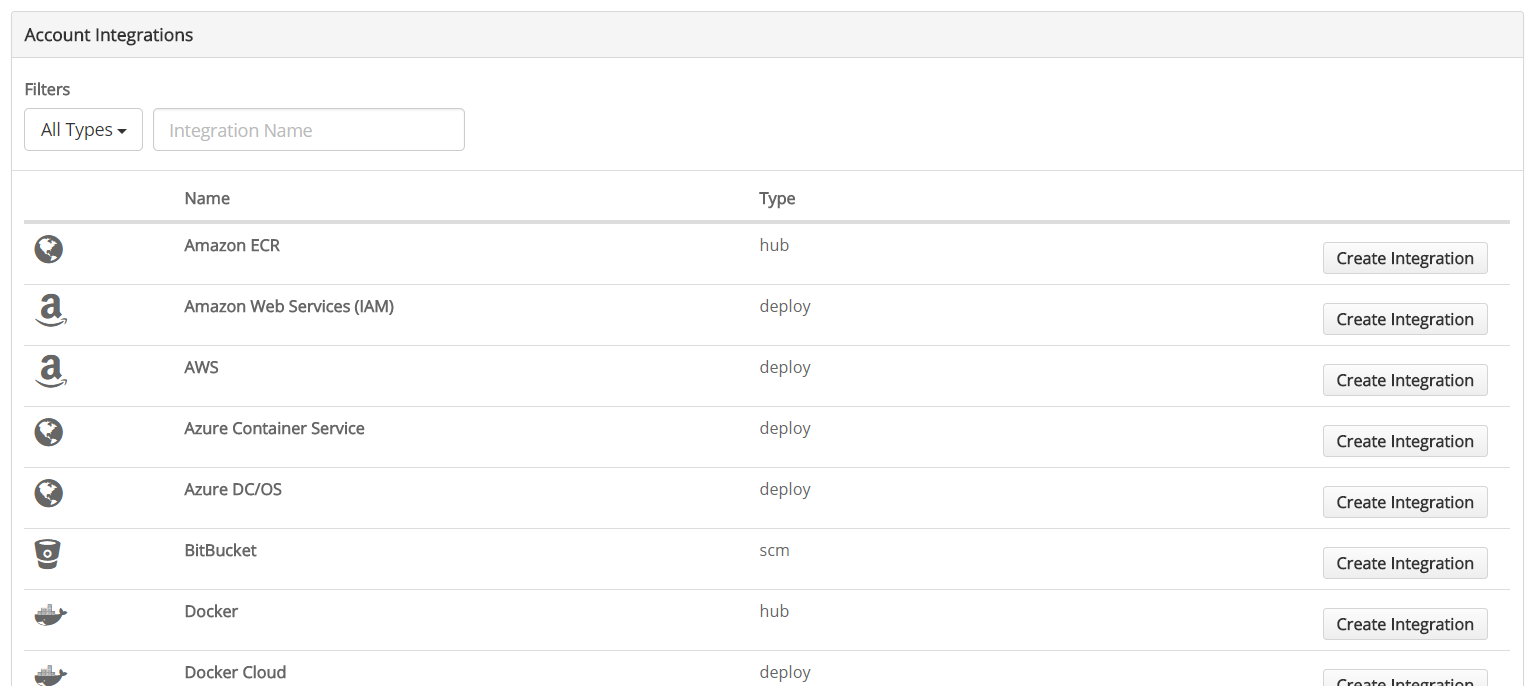Select the BitBucket name text

coord(220,550)
